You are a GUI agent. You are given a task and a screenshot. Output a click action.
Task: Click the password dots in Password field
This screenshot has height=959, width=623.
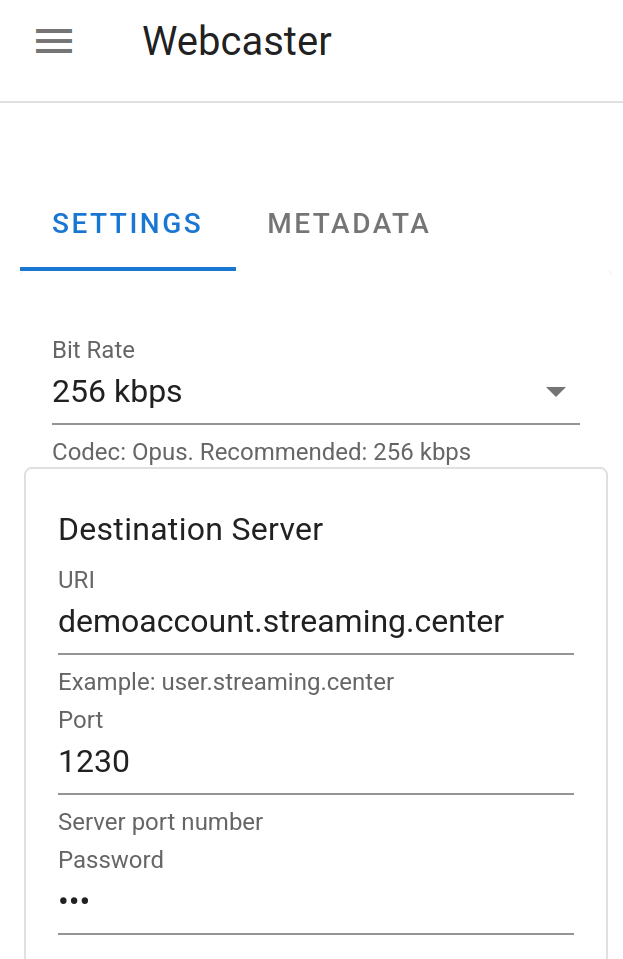[x=74, y=902]
